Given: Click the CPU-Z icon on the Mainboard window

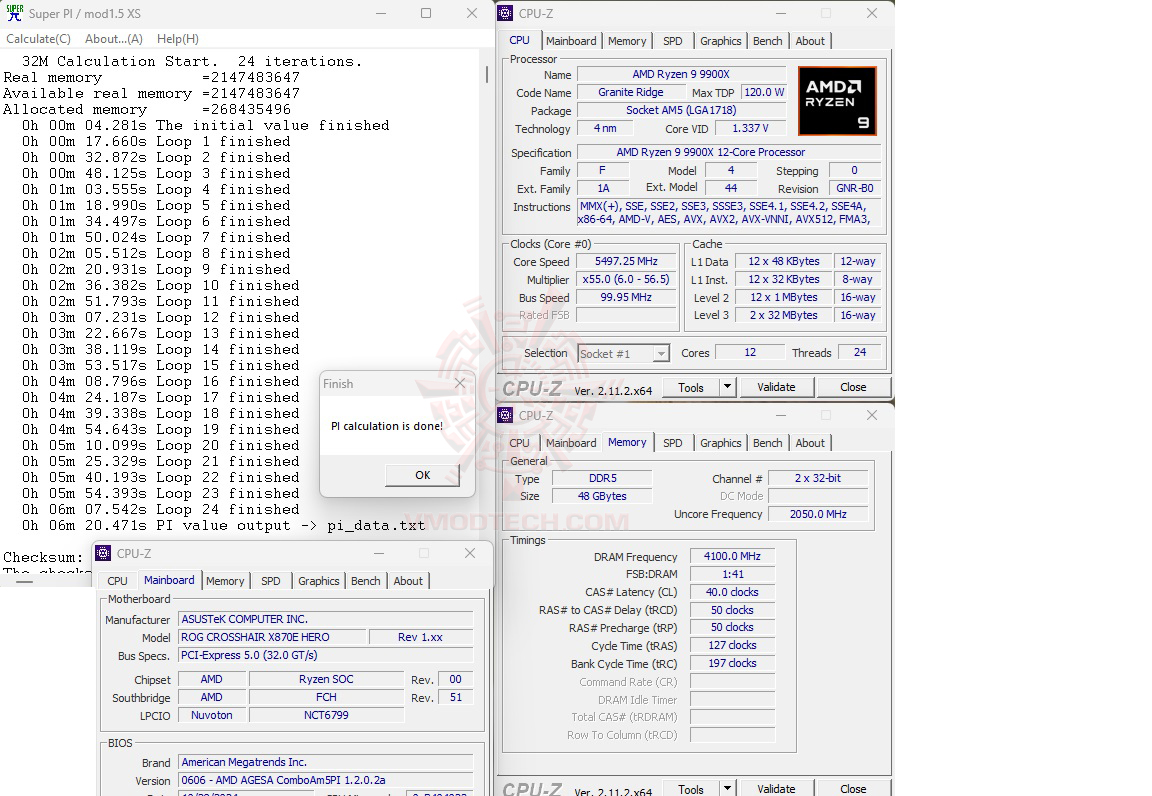Looking at the screenshot, I should coord(101,553).
